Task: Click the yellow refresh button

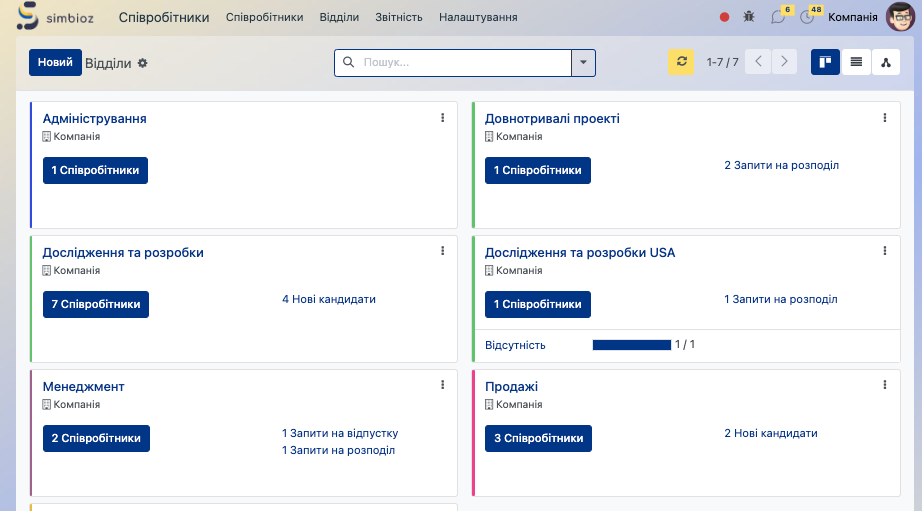Action: [682, 62]
